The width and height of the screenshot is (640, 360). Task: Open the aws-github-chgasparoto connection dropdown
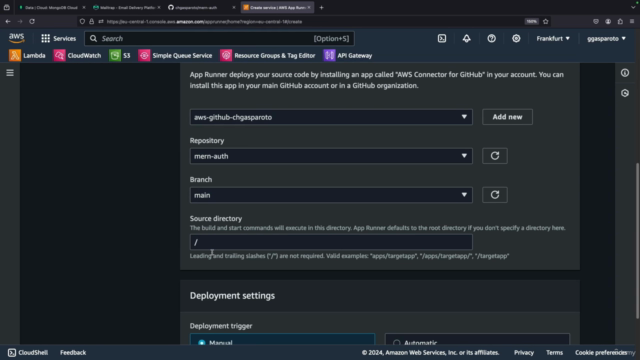[331, 117]
